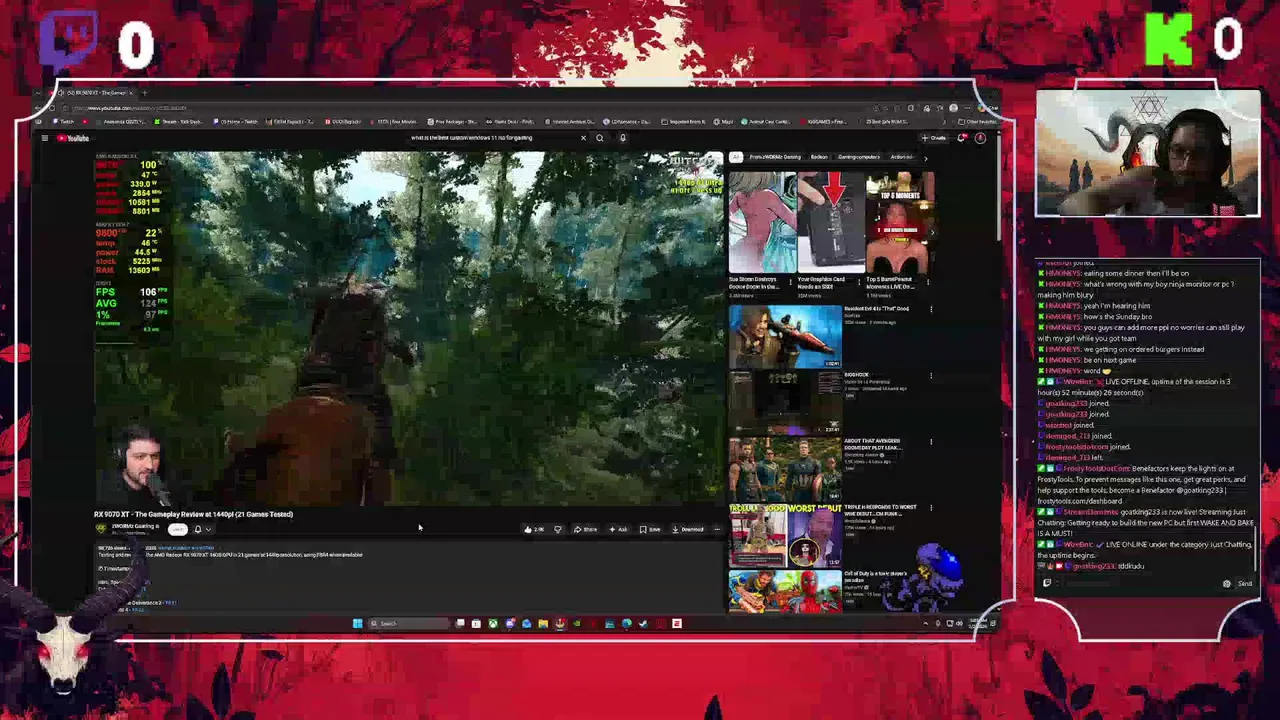Click the YouTube logo
This screenshot has width=1280, height=720.
tap(72, 138)
